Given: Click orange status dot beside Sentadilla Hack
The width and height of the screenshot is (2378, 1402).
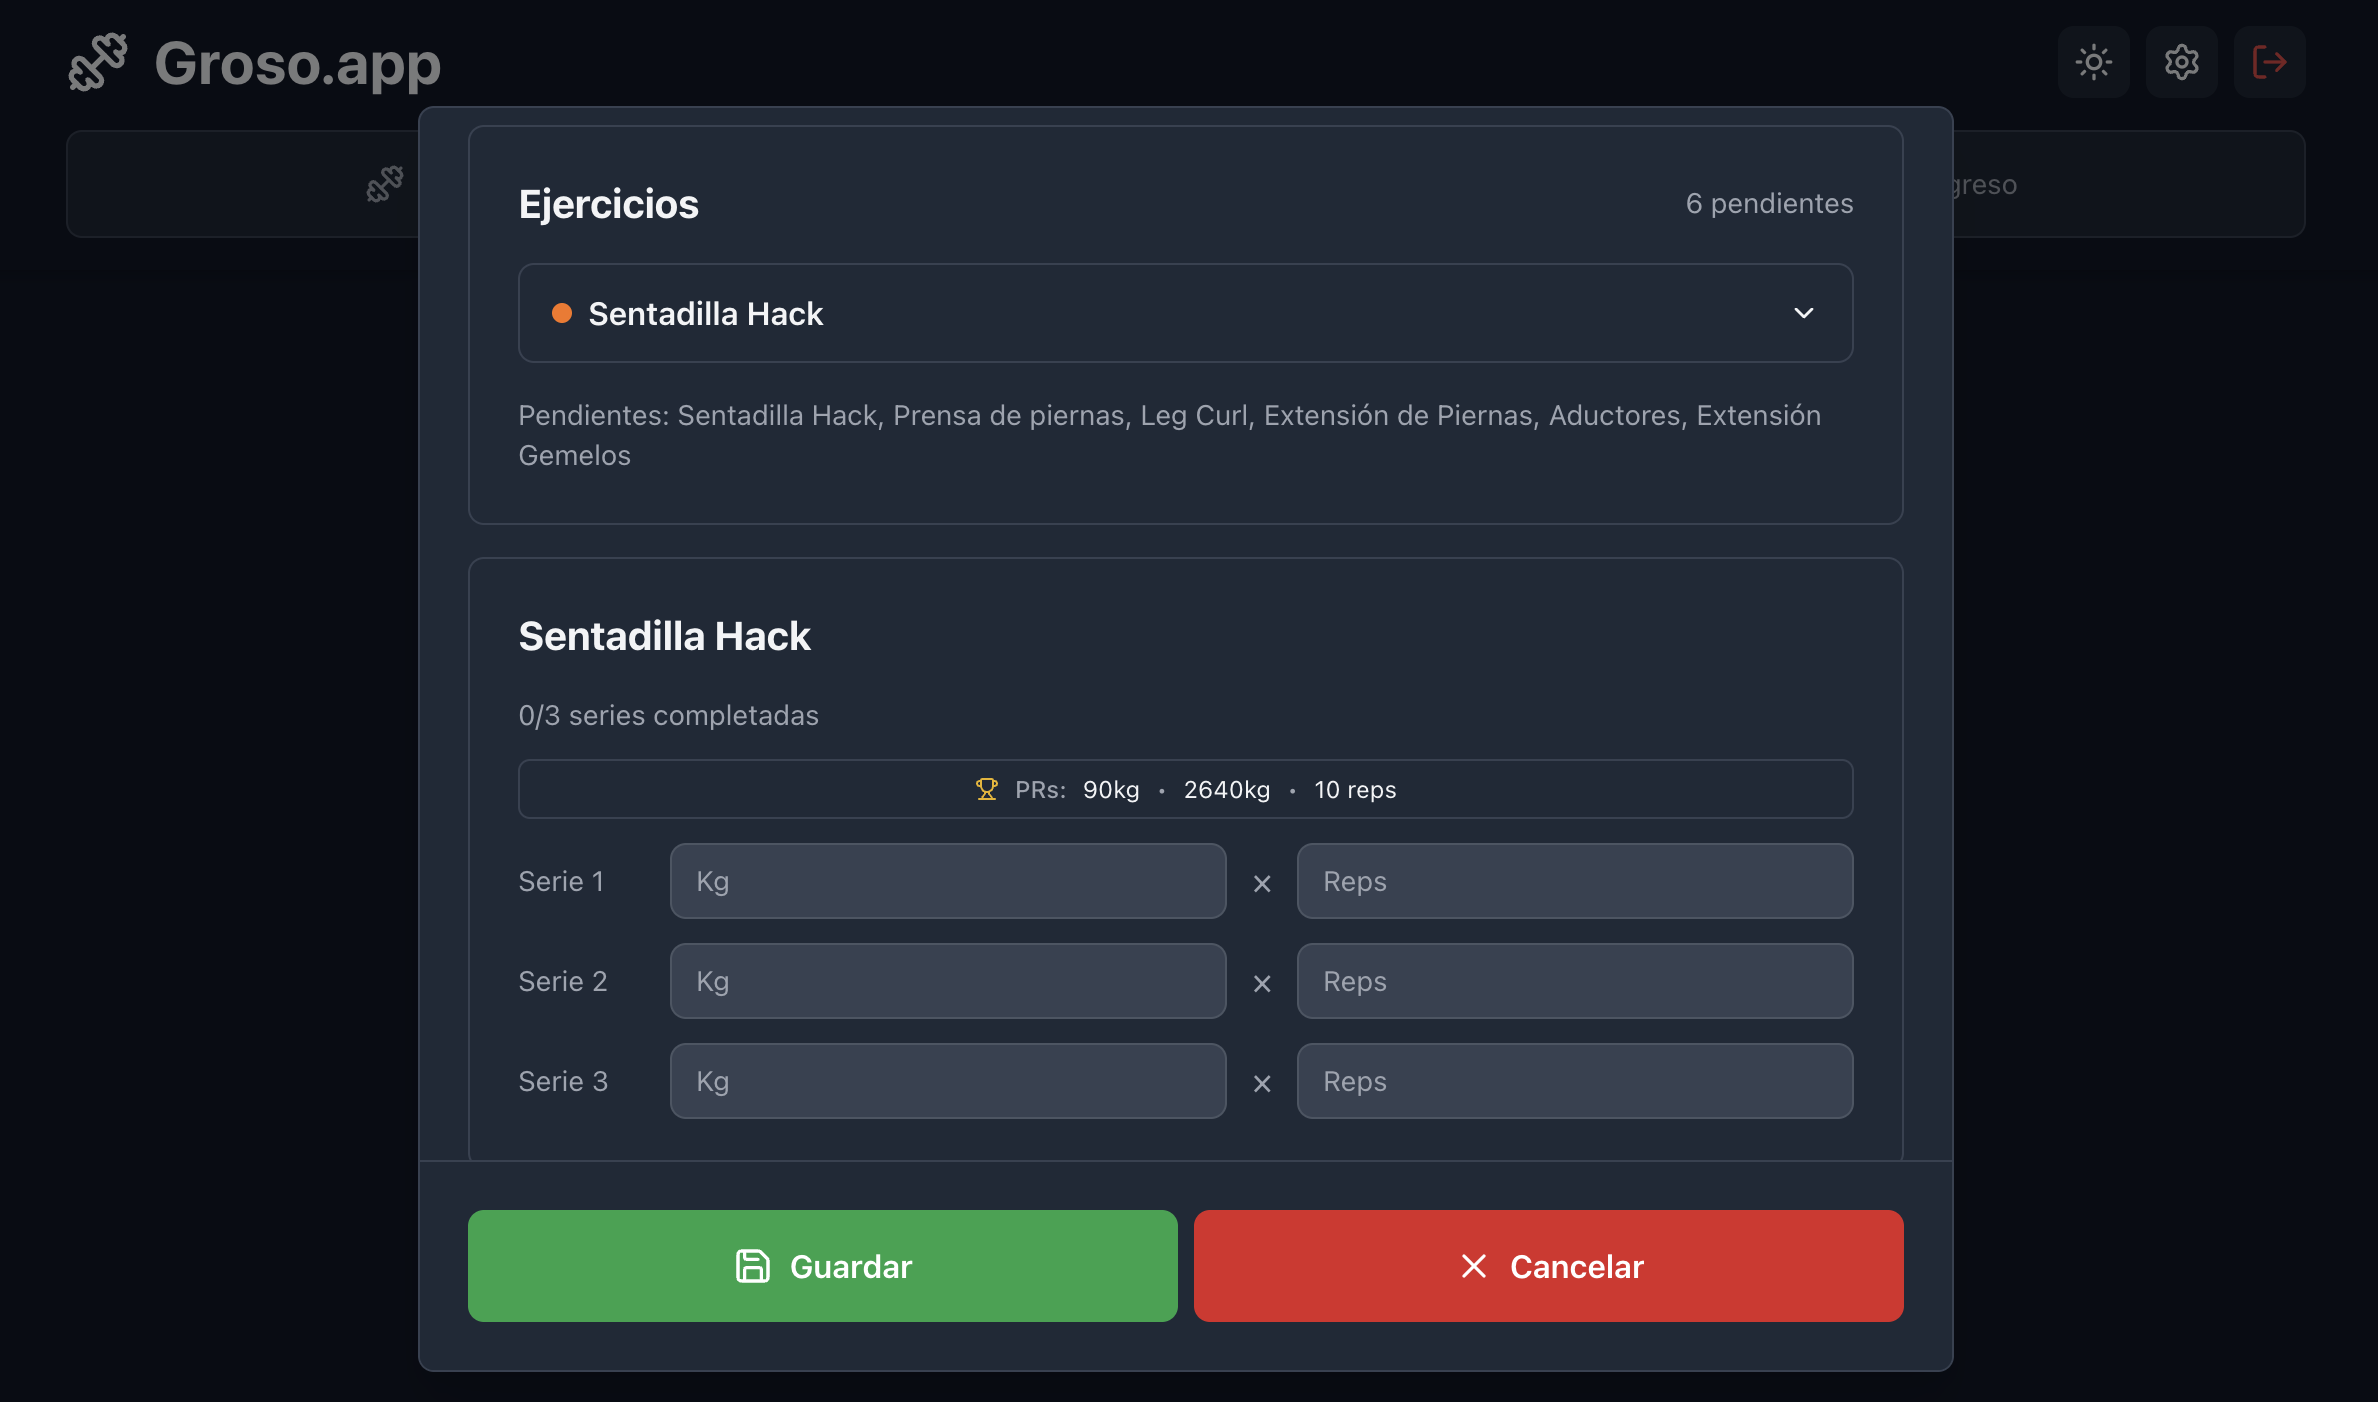Looking at the screenshot, I should coord(562,313).
